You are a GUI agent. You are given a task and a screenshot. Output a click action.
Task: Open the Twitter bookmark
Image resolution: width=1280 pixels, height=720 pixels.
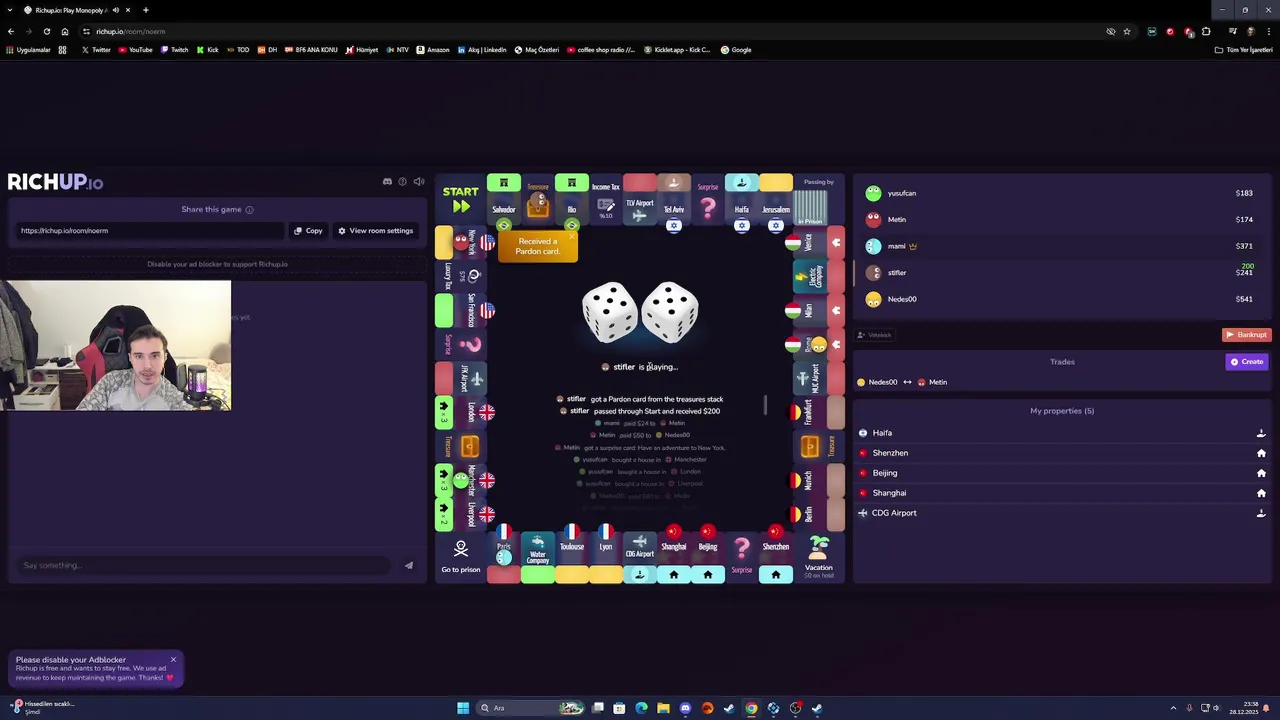pyautogui.click(x=96, y=50)
